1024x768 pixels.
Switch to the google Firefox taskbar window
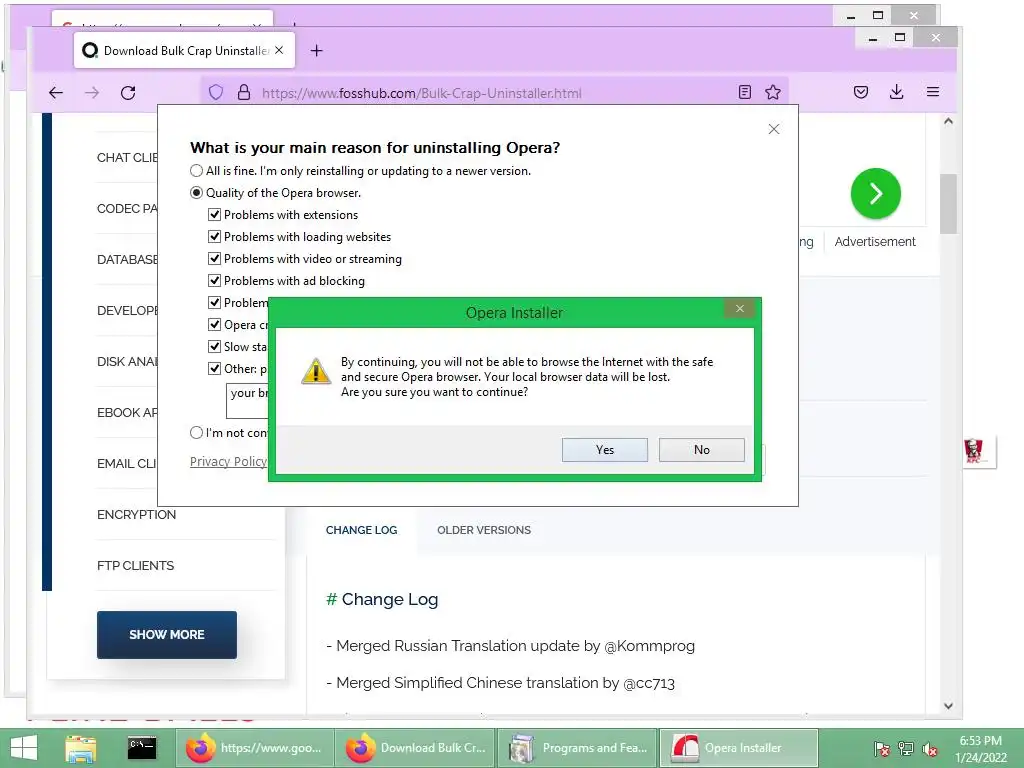[254, 748]
